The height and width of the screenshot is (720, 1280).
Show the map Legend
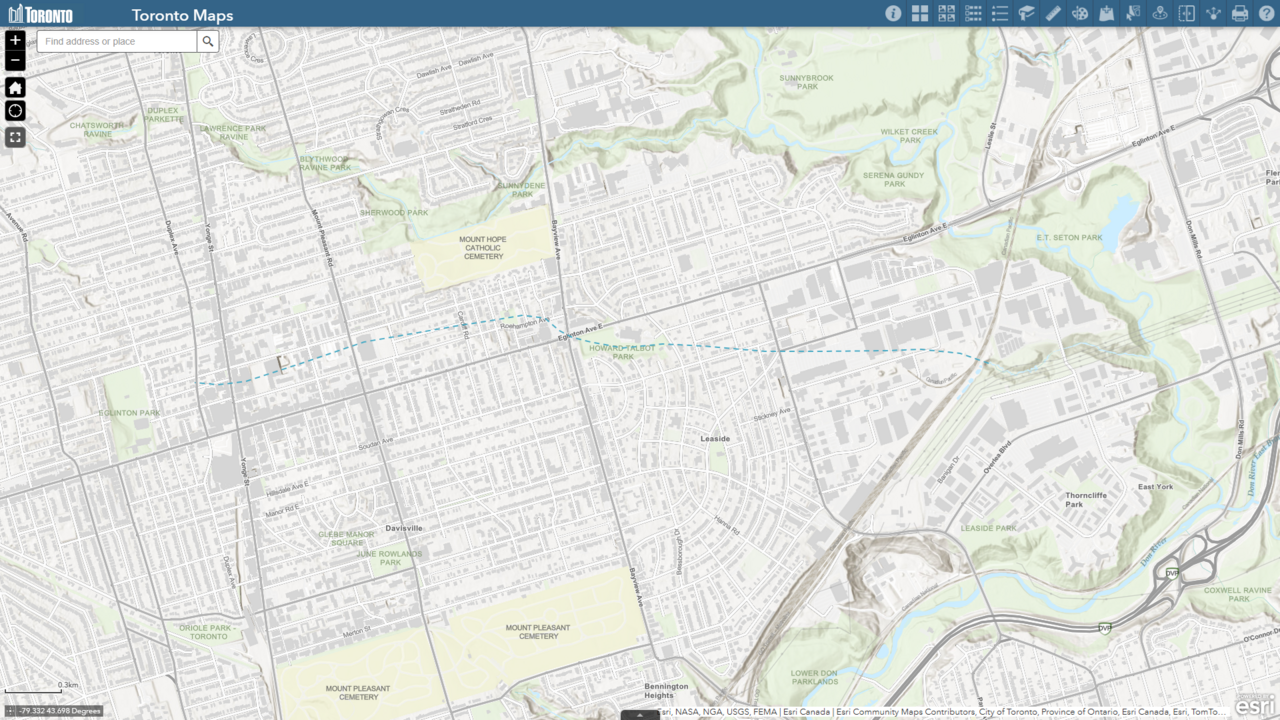pos(999,14)
